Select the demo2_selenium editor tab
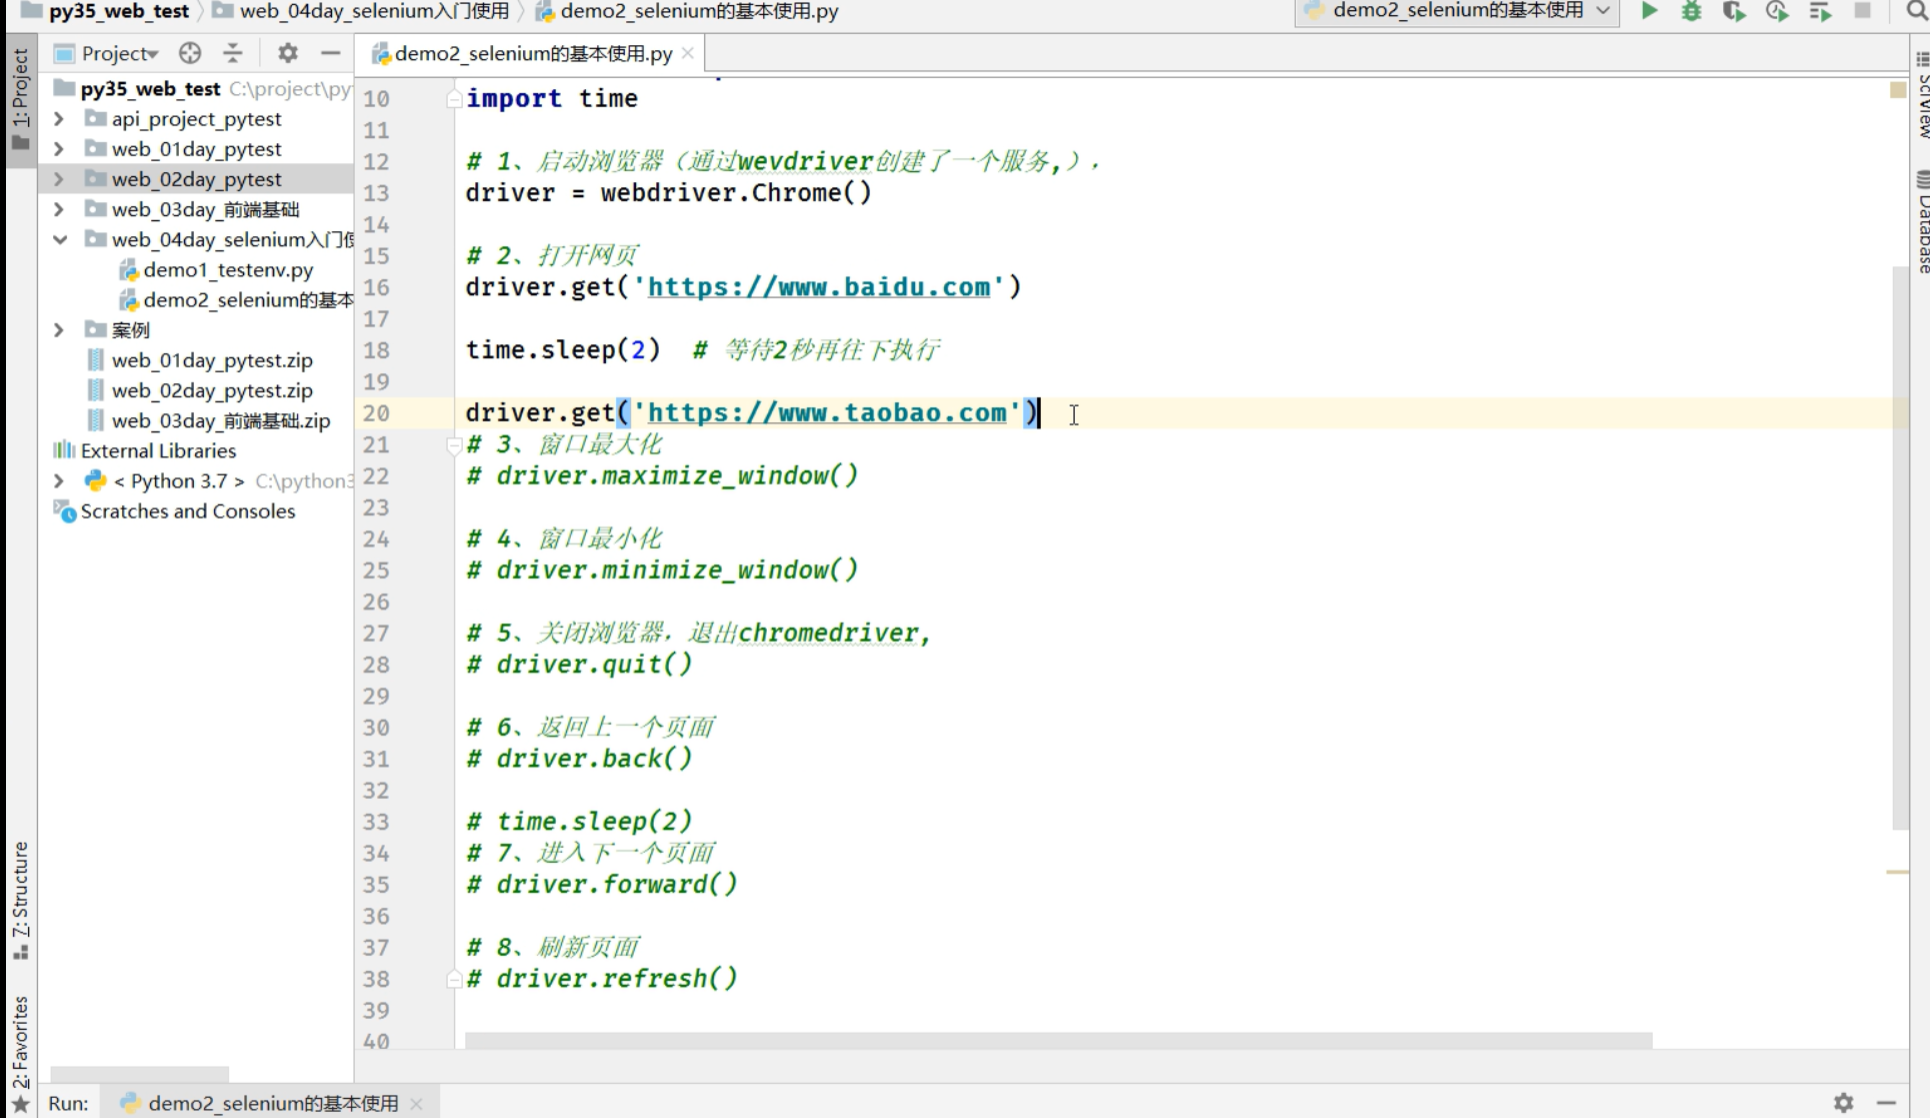Screen dimensions: 1930x1118 (531, 53)
